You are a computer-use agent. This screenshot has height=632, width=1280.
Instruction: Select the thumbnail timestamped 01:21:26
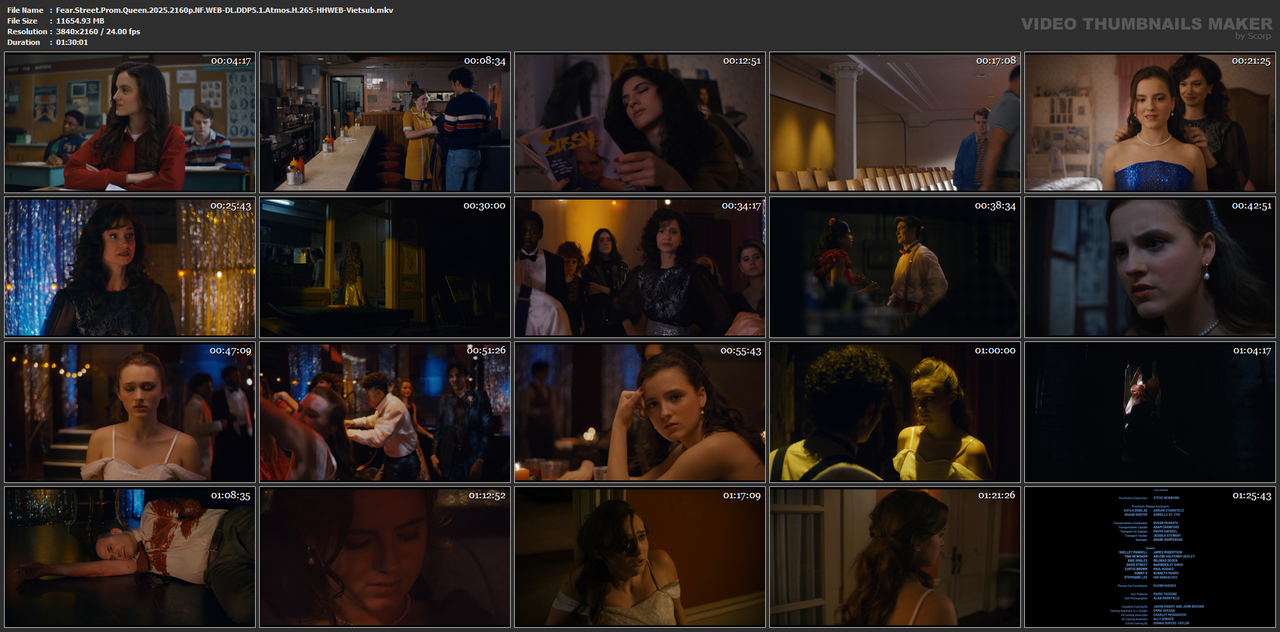pyautogui.click(x=895, y=557)
